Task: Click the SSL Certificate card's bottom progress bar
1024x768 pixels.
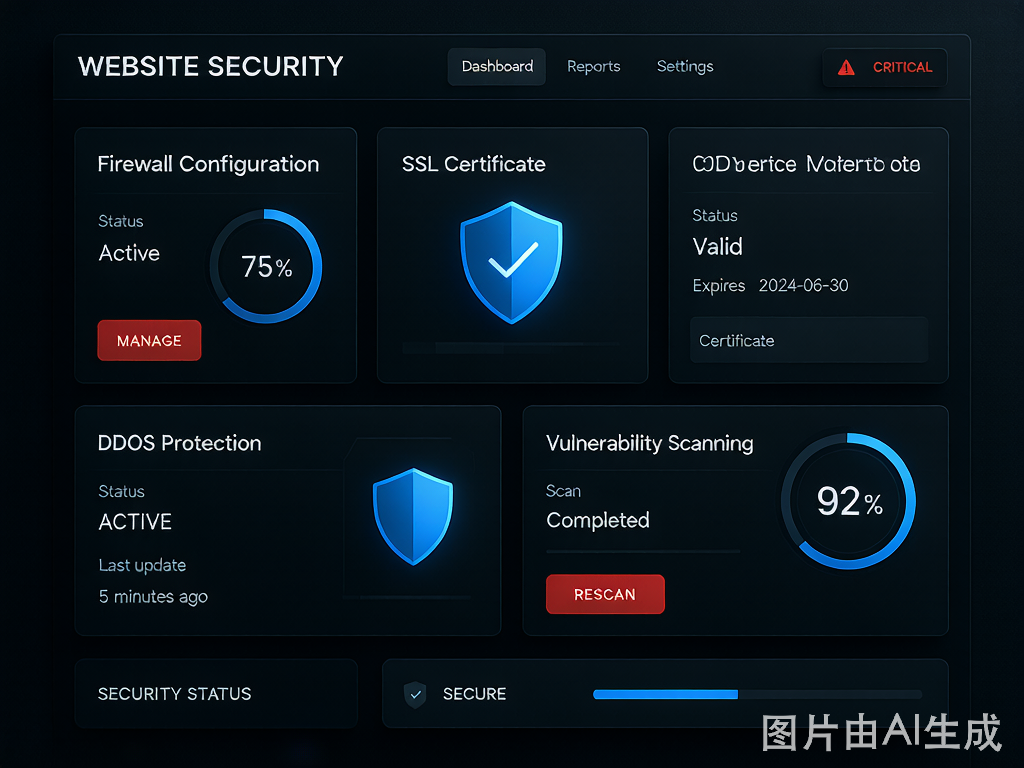Action: pyautogui.click(x=511, y=347)
